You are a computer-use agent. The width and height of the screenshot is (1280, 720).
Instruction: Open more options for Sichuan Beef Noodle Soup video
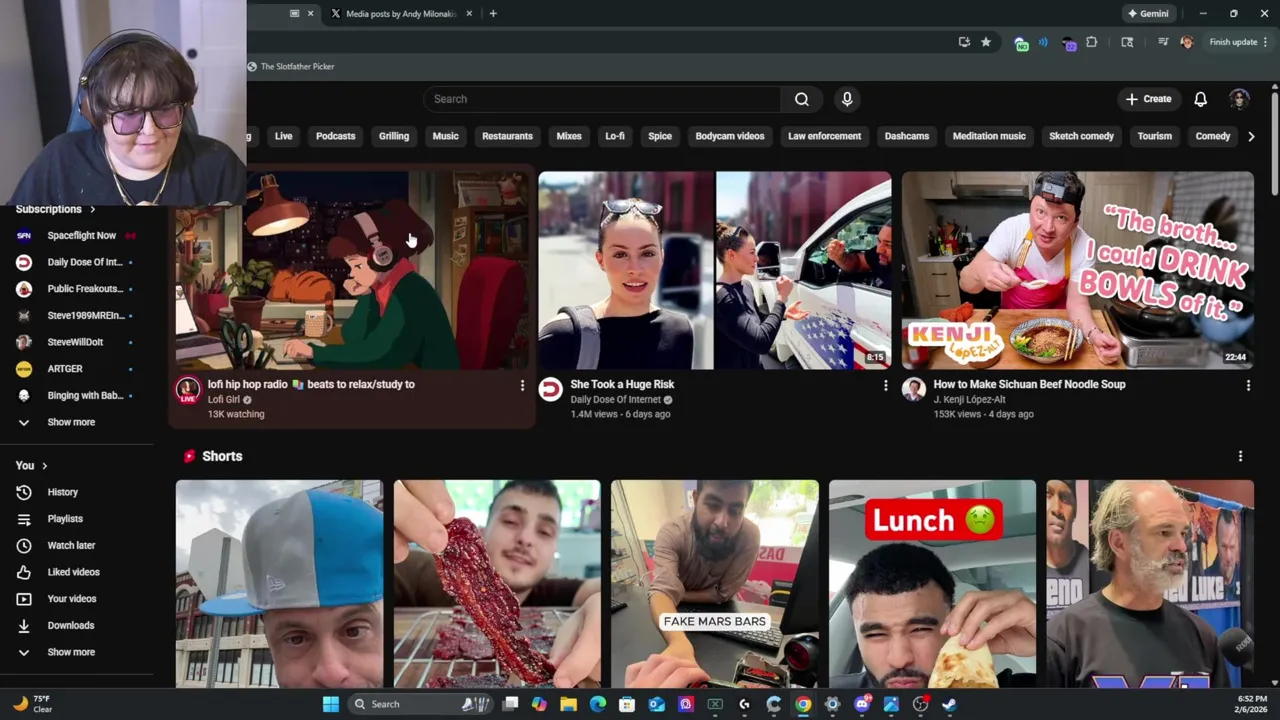click(x=1248, y=385)
